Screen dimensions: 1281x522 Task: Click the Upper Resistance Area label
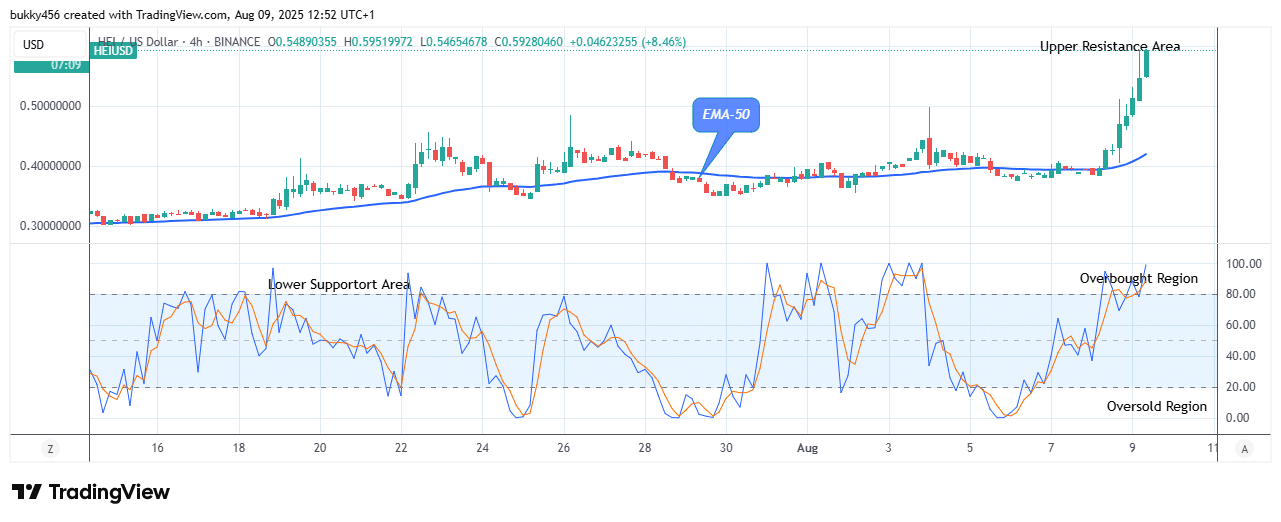[x=1110, y=46]
